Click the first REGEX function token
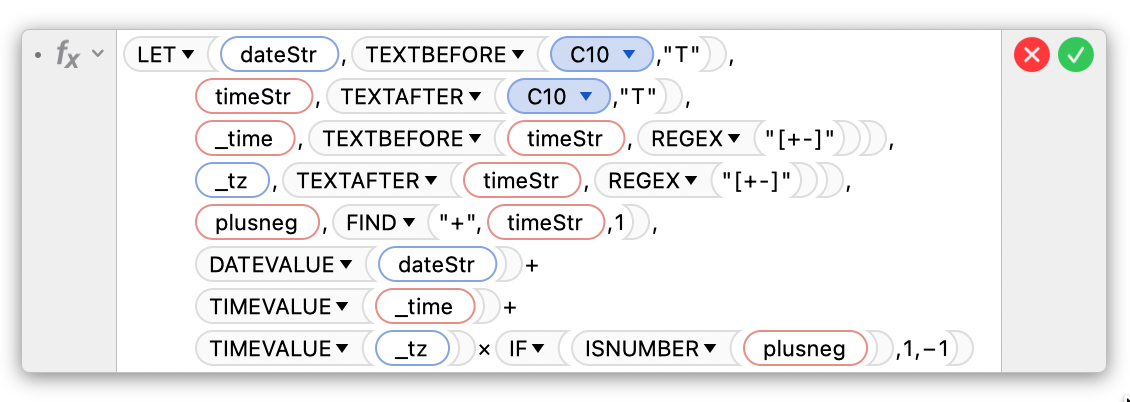 [686, 139]
